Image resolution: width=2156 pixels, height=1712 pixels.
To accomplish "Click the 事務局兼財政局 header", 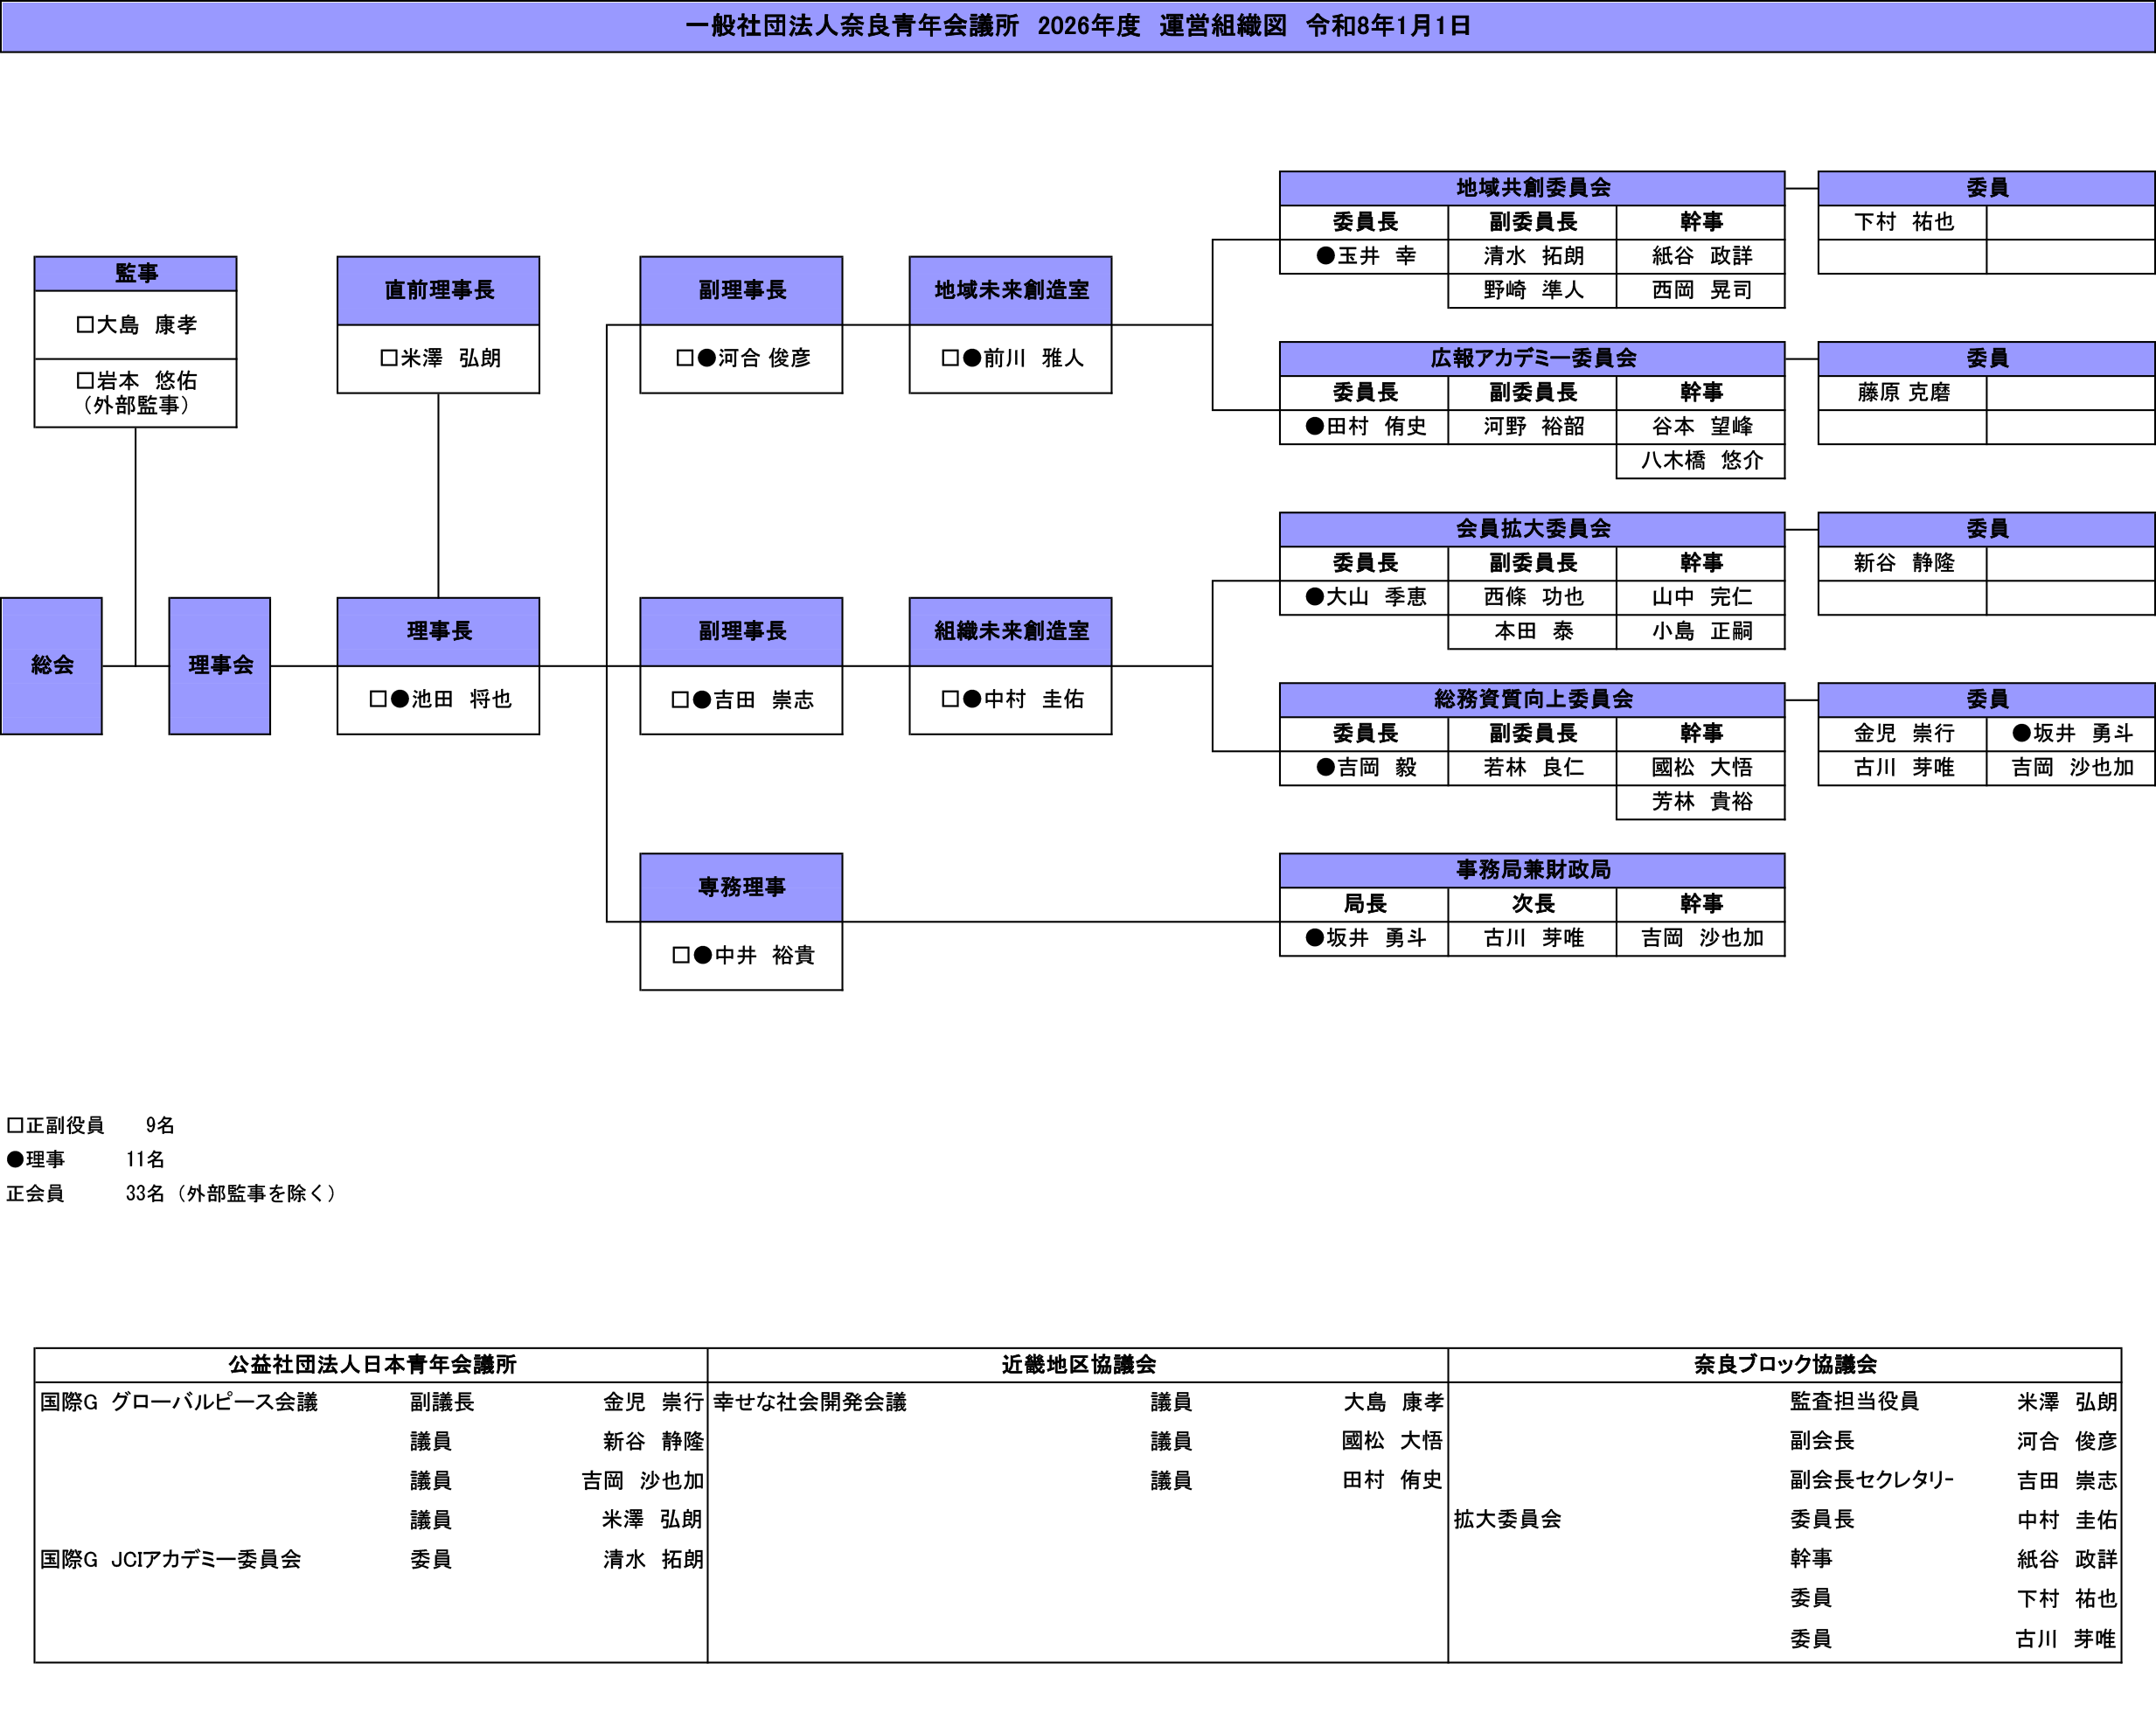I will [1531, 870].
